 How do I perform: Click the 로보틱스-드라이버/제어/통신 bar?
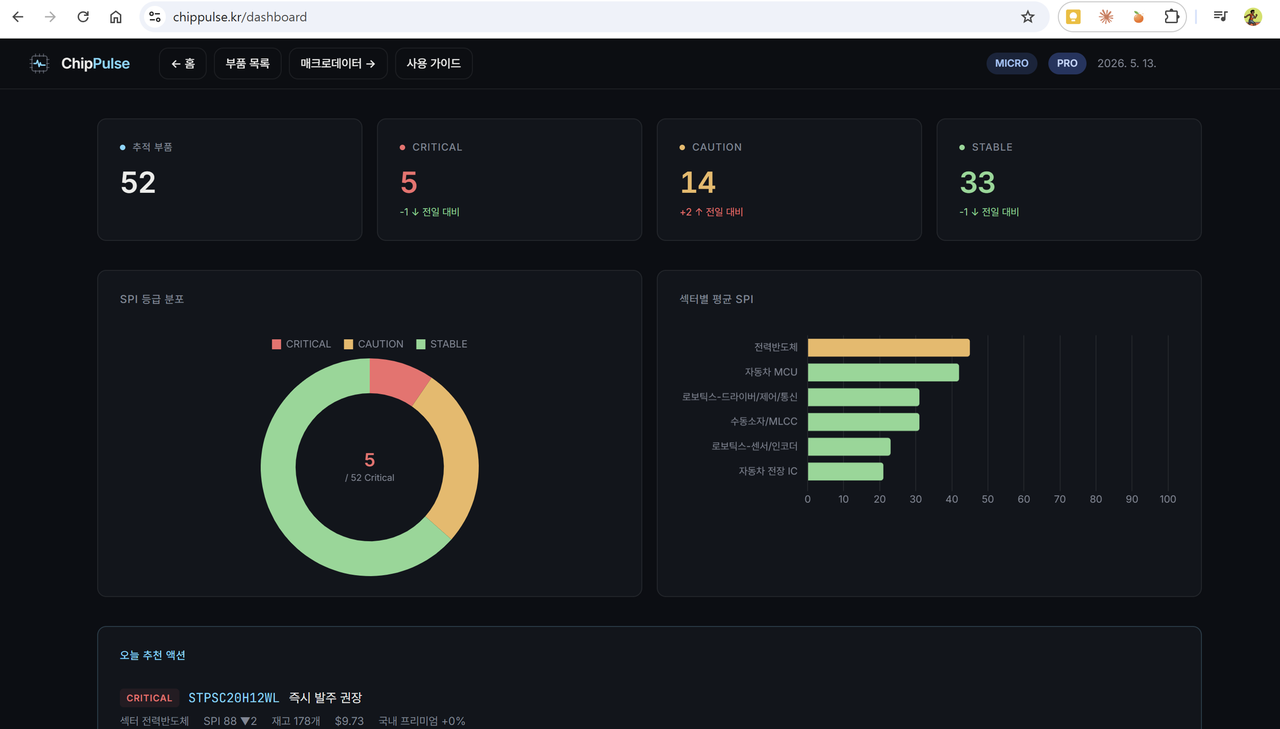tap(863, 397)
